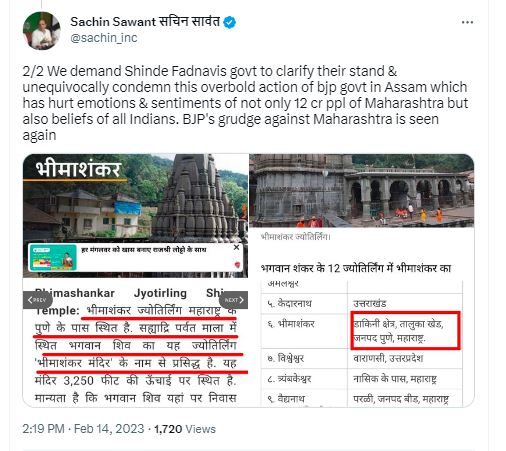
Task: Close the ad banner with the X
Action: (x=236, y=247)
